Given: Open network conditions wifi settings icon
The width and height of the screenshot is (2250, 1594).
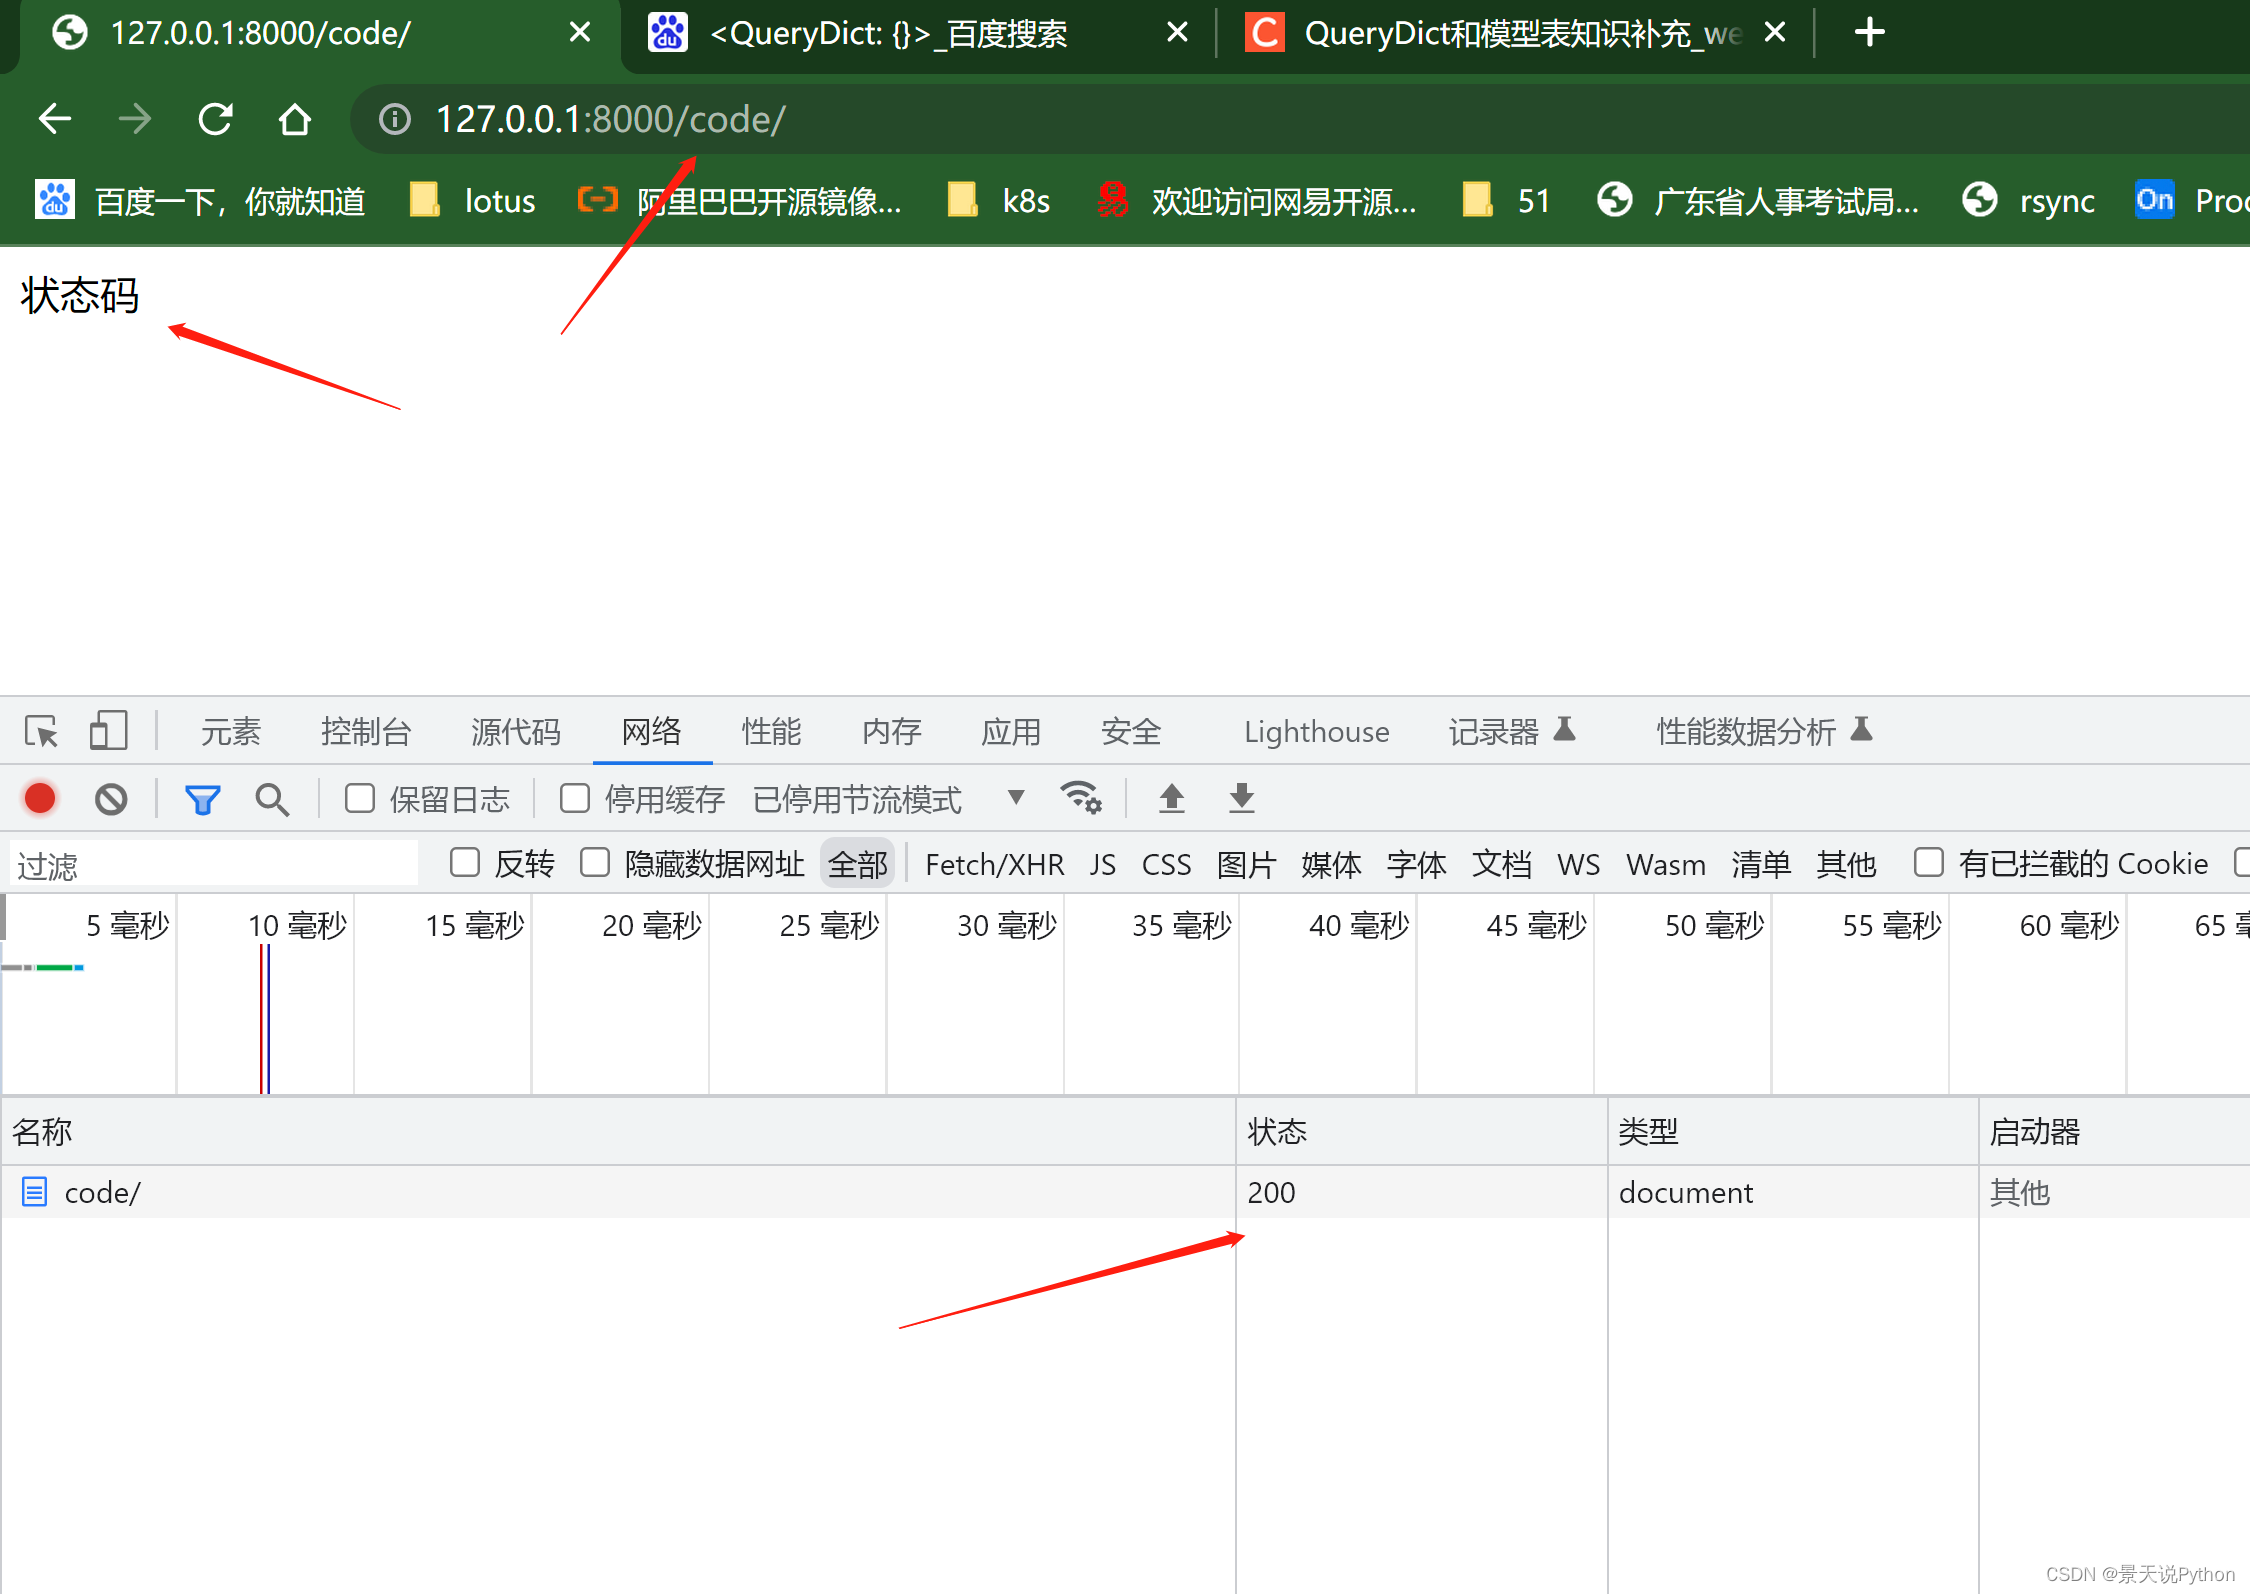Looking at the screenshot, I should click(x=1081, y=798).
